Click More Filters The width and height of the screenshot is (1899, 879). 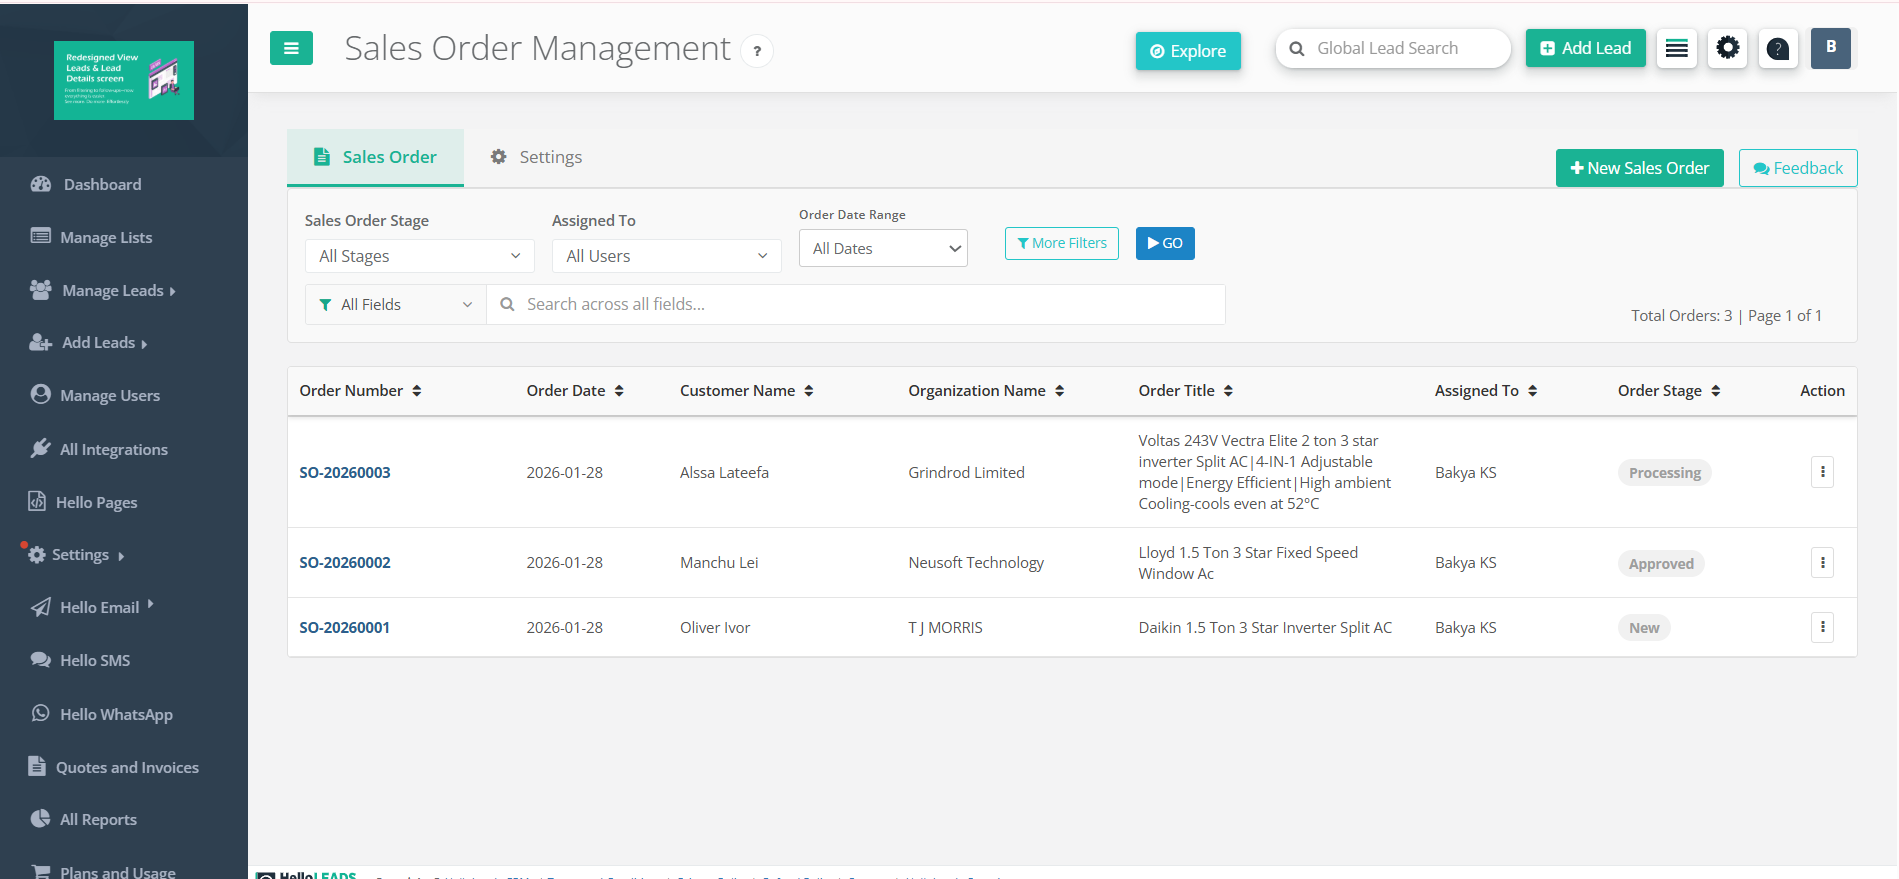click(x=1061, y=243)
